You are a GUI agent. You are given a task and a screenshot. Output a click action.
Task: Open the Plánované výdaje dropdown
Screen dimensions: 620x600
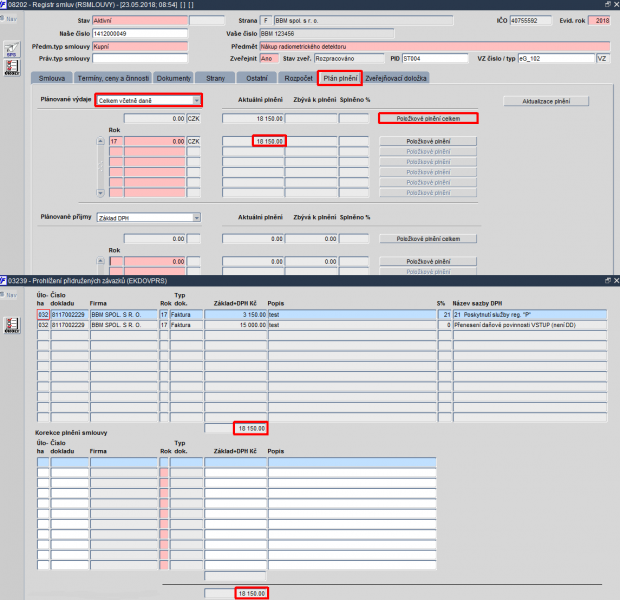point(197,100)
